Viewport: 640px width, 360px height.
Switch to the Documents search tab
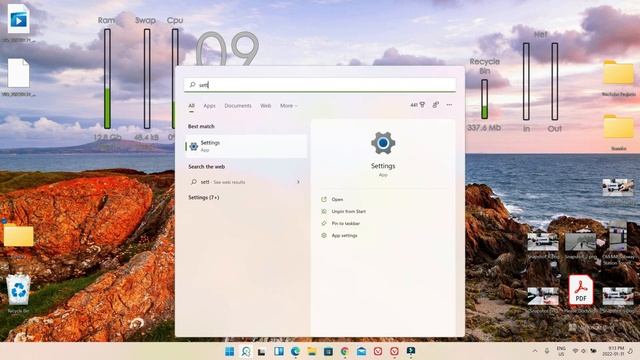coord(238,106)
